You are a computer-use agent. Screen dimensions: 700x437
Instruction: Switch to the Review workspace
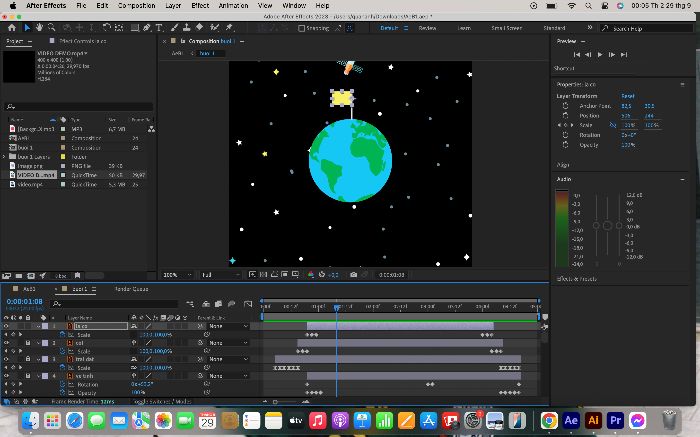427,28
